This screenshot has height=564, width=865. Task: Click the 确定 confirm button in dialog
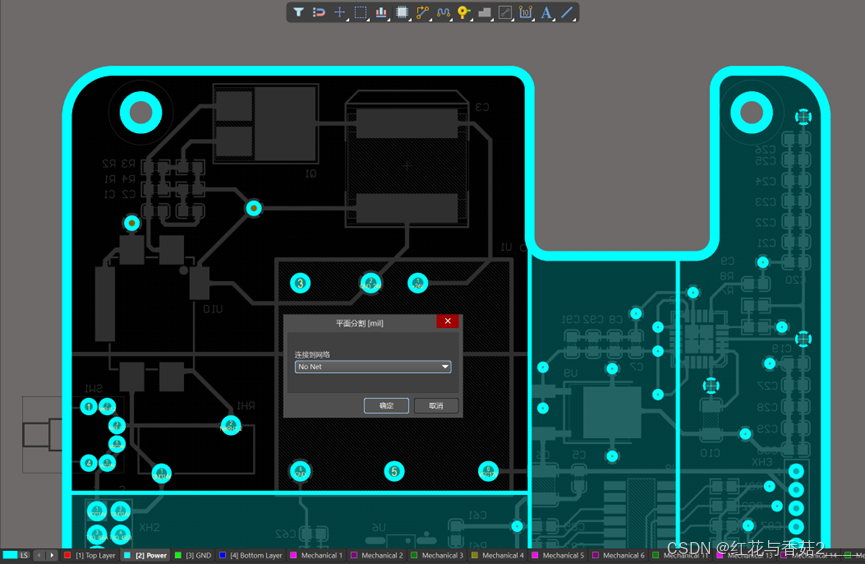(x=386, y=406)
